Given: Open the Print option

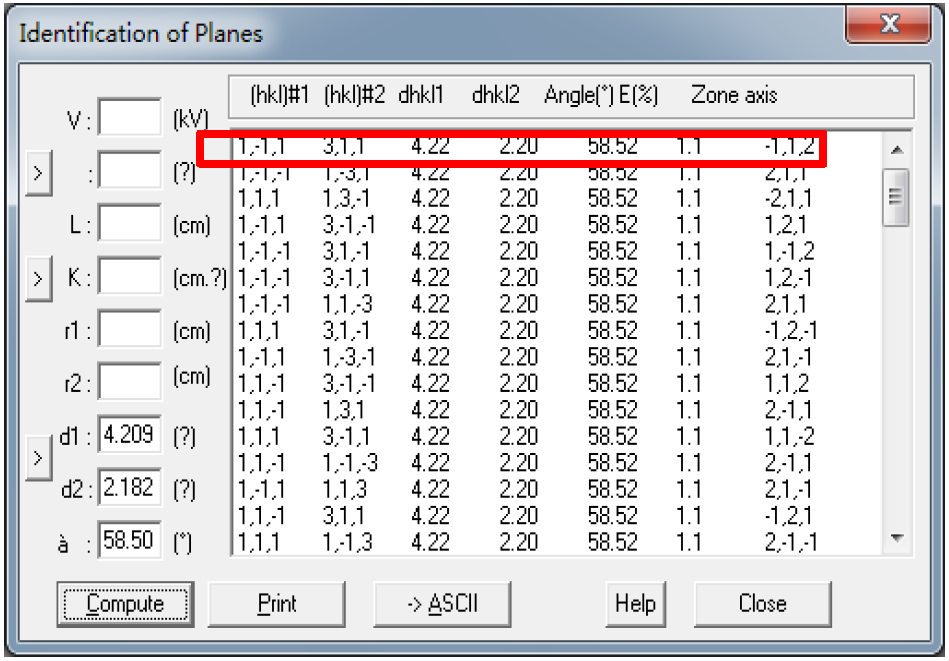Looking at the screenshot, I should 277,603.
